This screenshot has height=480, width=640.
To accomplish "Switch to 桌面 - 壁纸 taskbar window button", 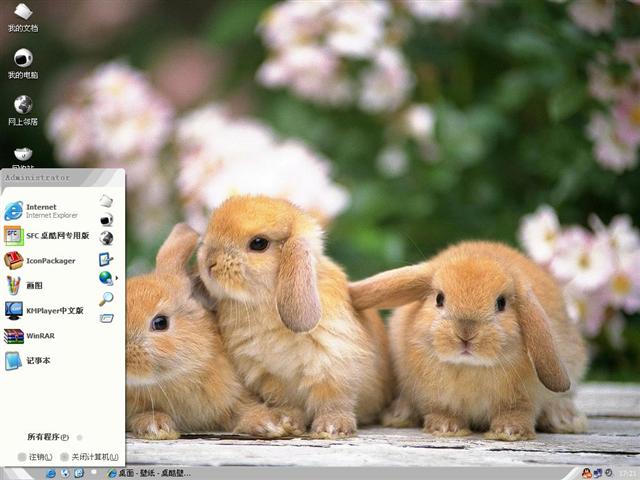I will [x=149, y=473].
